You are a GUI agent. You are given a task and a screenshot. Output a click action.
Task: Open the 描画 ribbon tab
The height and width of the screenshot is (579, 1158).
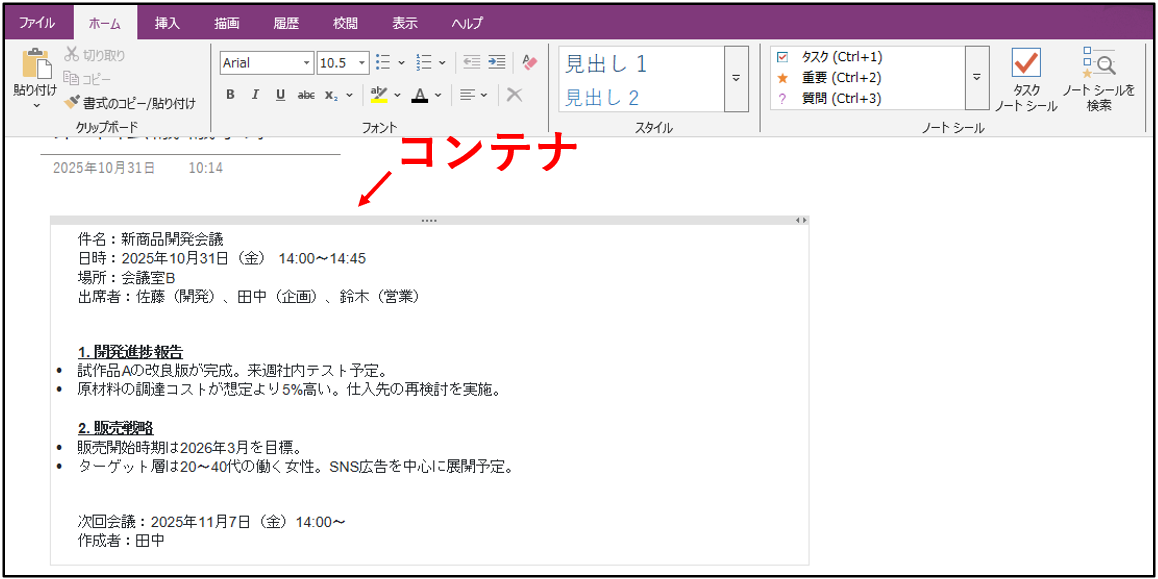point(226,20)
